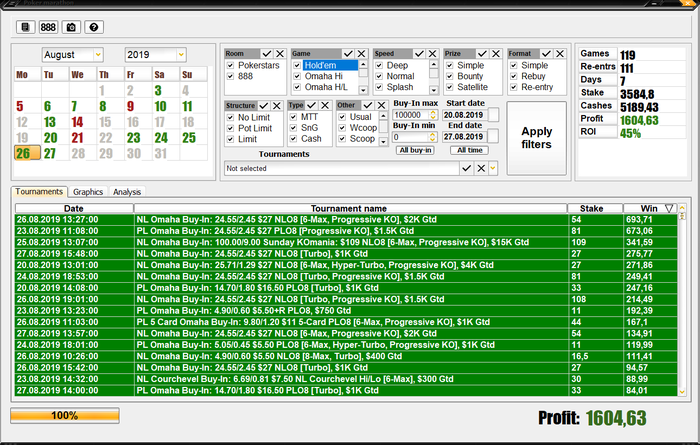Open help with question mark icon
The height and width of the screenshot is (445, 700).
pos(94,27)
